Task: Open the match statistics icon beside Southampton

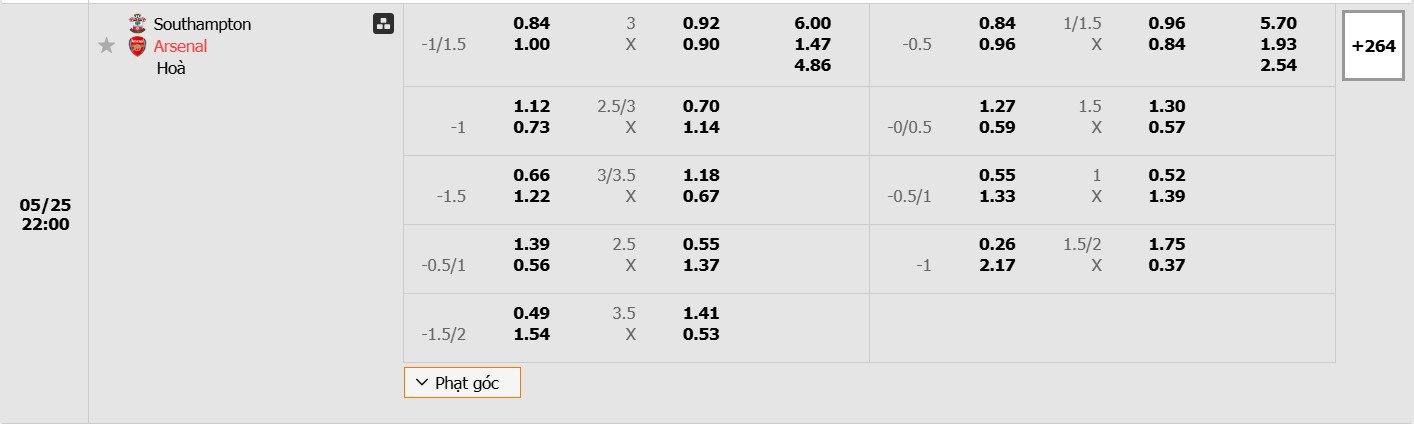Action: tap(383, 24)
